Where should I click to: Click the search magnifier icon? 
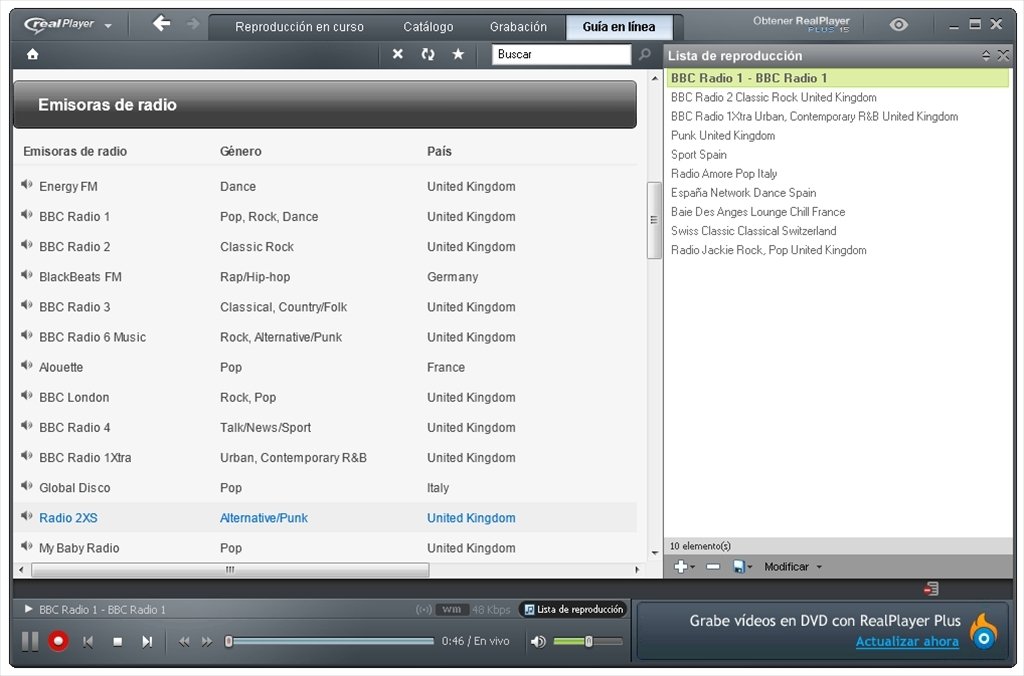coord(645,54)
